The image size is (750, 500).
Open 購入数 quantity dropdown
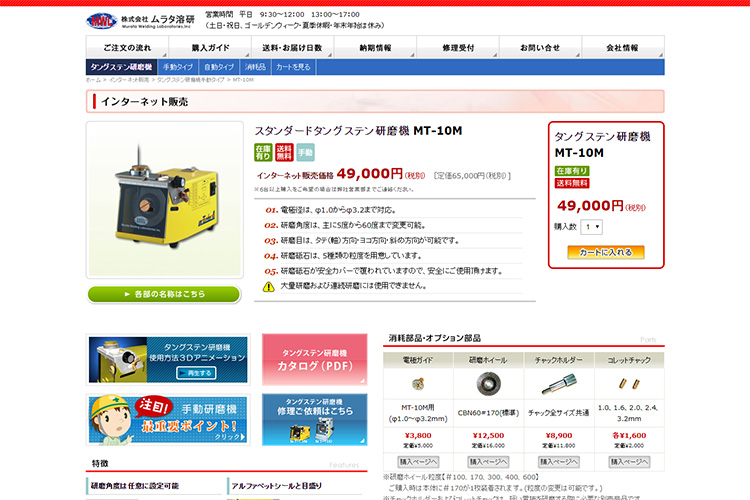592,227
